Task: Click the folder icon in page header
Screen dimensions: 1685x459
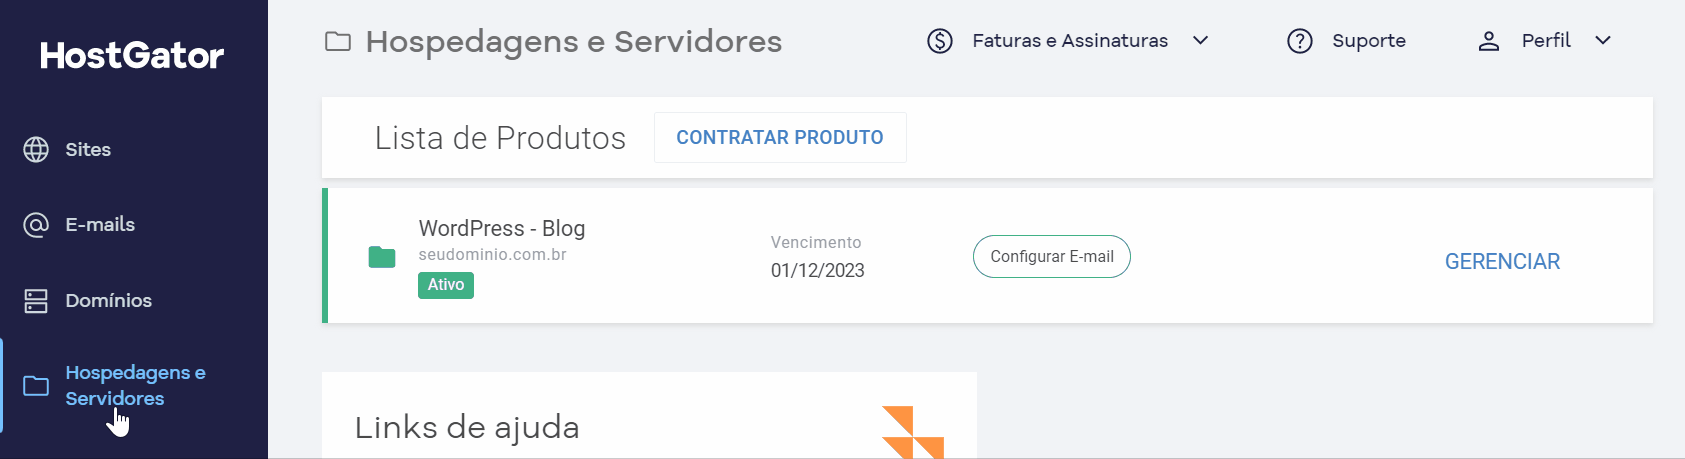Action: (x=338, y=42)
